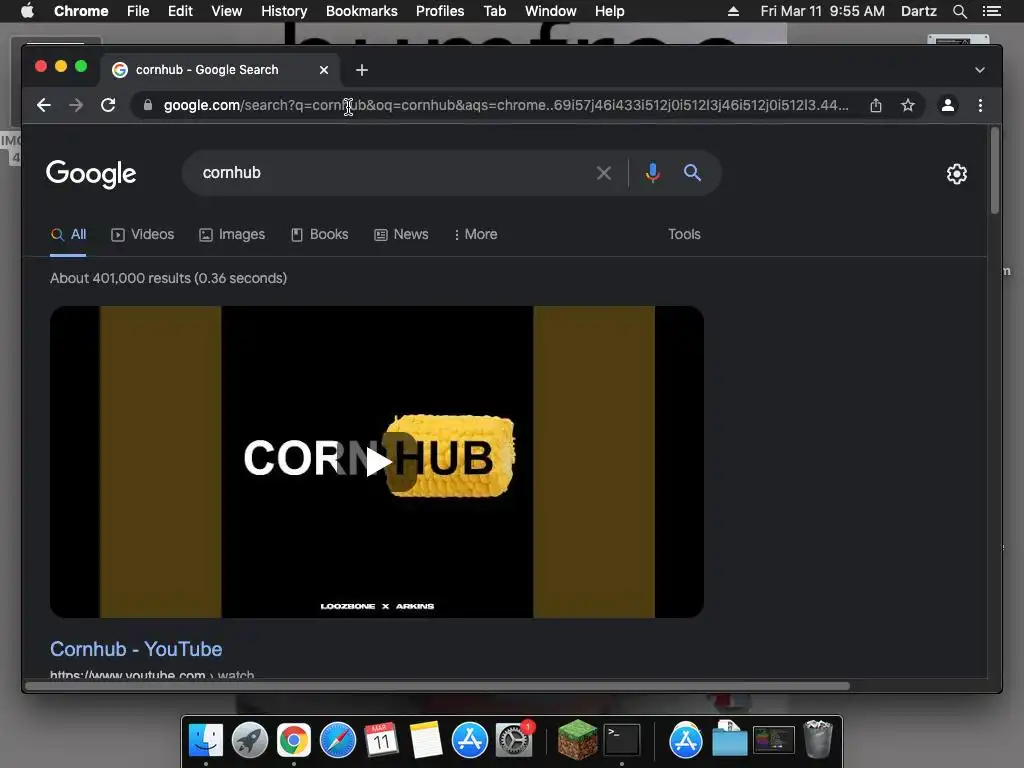Open the Help menu
The height and width of the screenshot is (768, 1024).
coord(609,11)
